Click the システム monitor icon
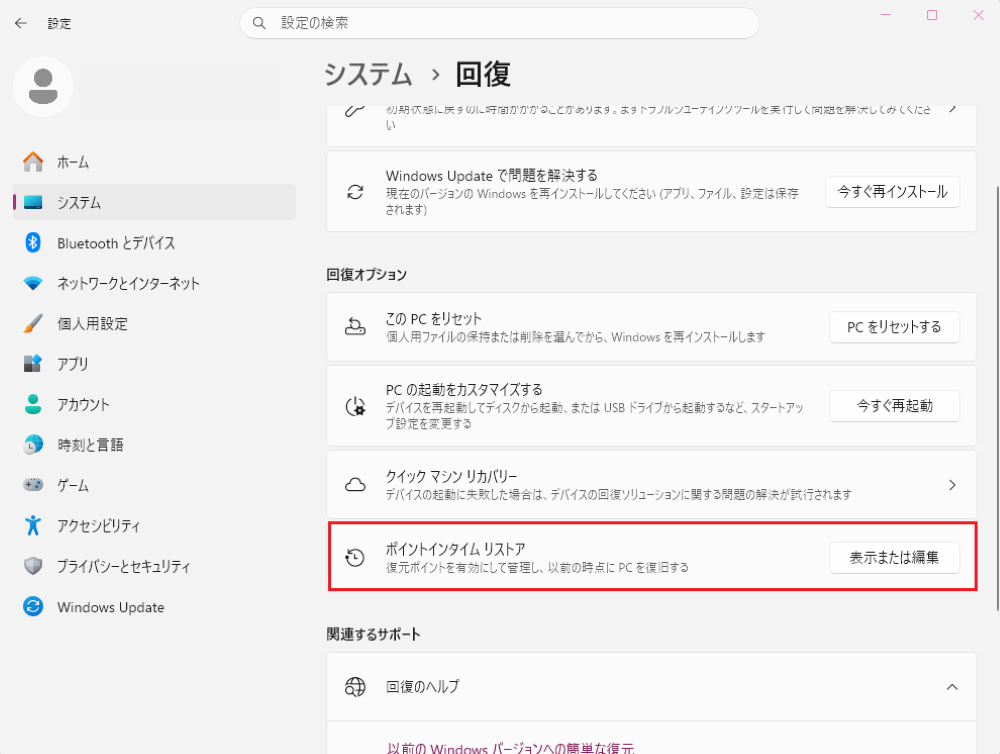Screen dimensions: 1000x754 point(33,202)
